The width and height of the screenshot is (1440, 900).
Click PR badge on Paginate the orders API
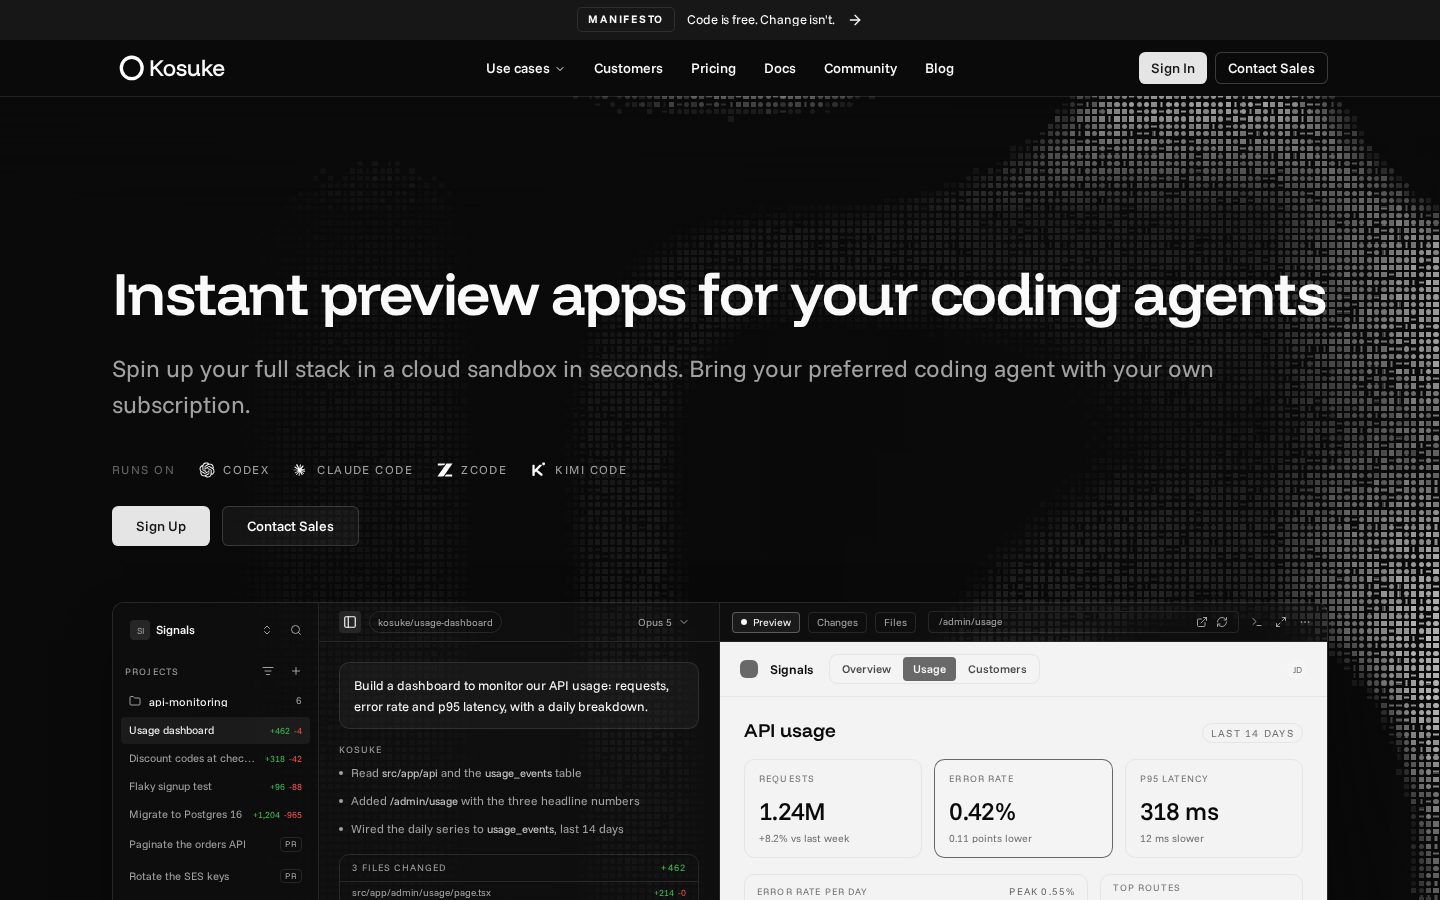tap(291, 844)
